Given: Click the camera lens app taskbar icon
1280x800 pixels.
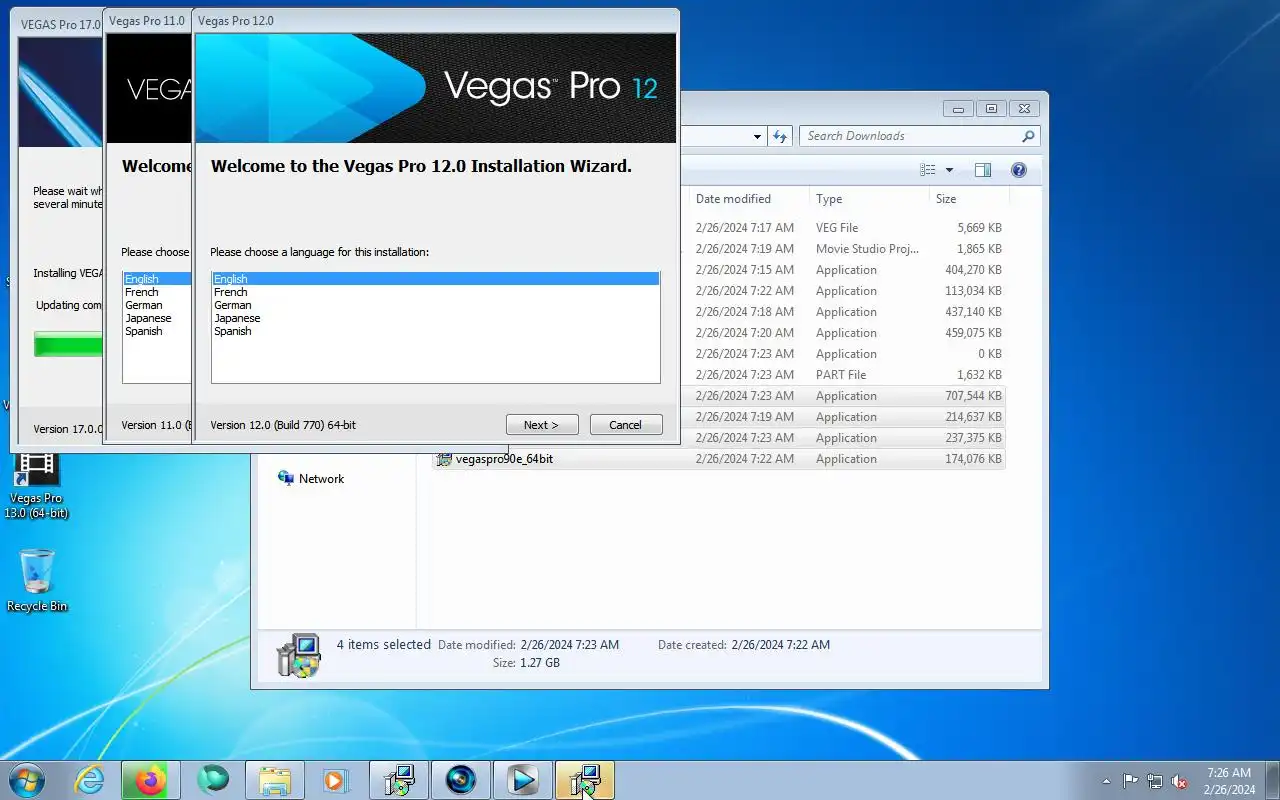Looking at the screenshot, I should 461,780.
